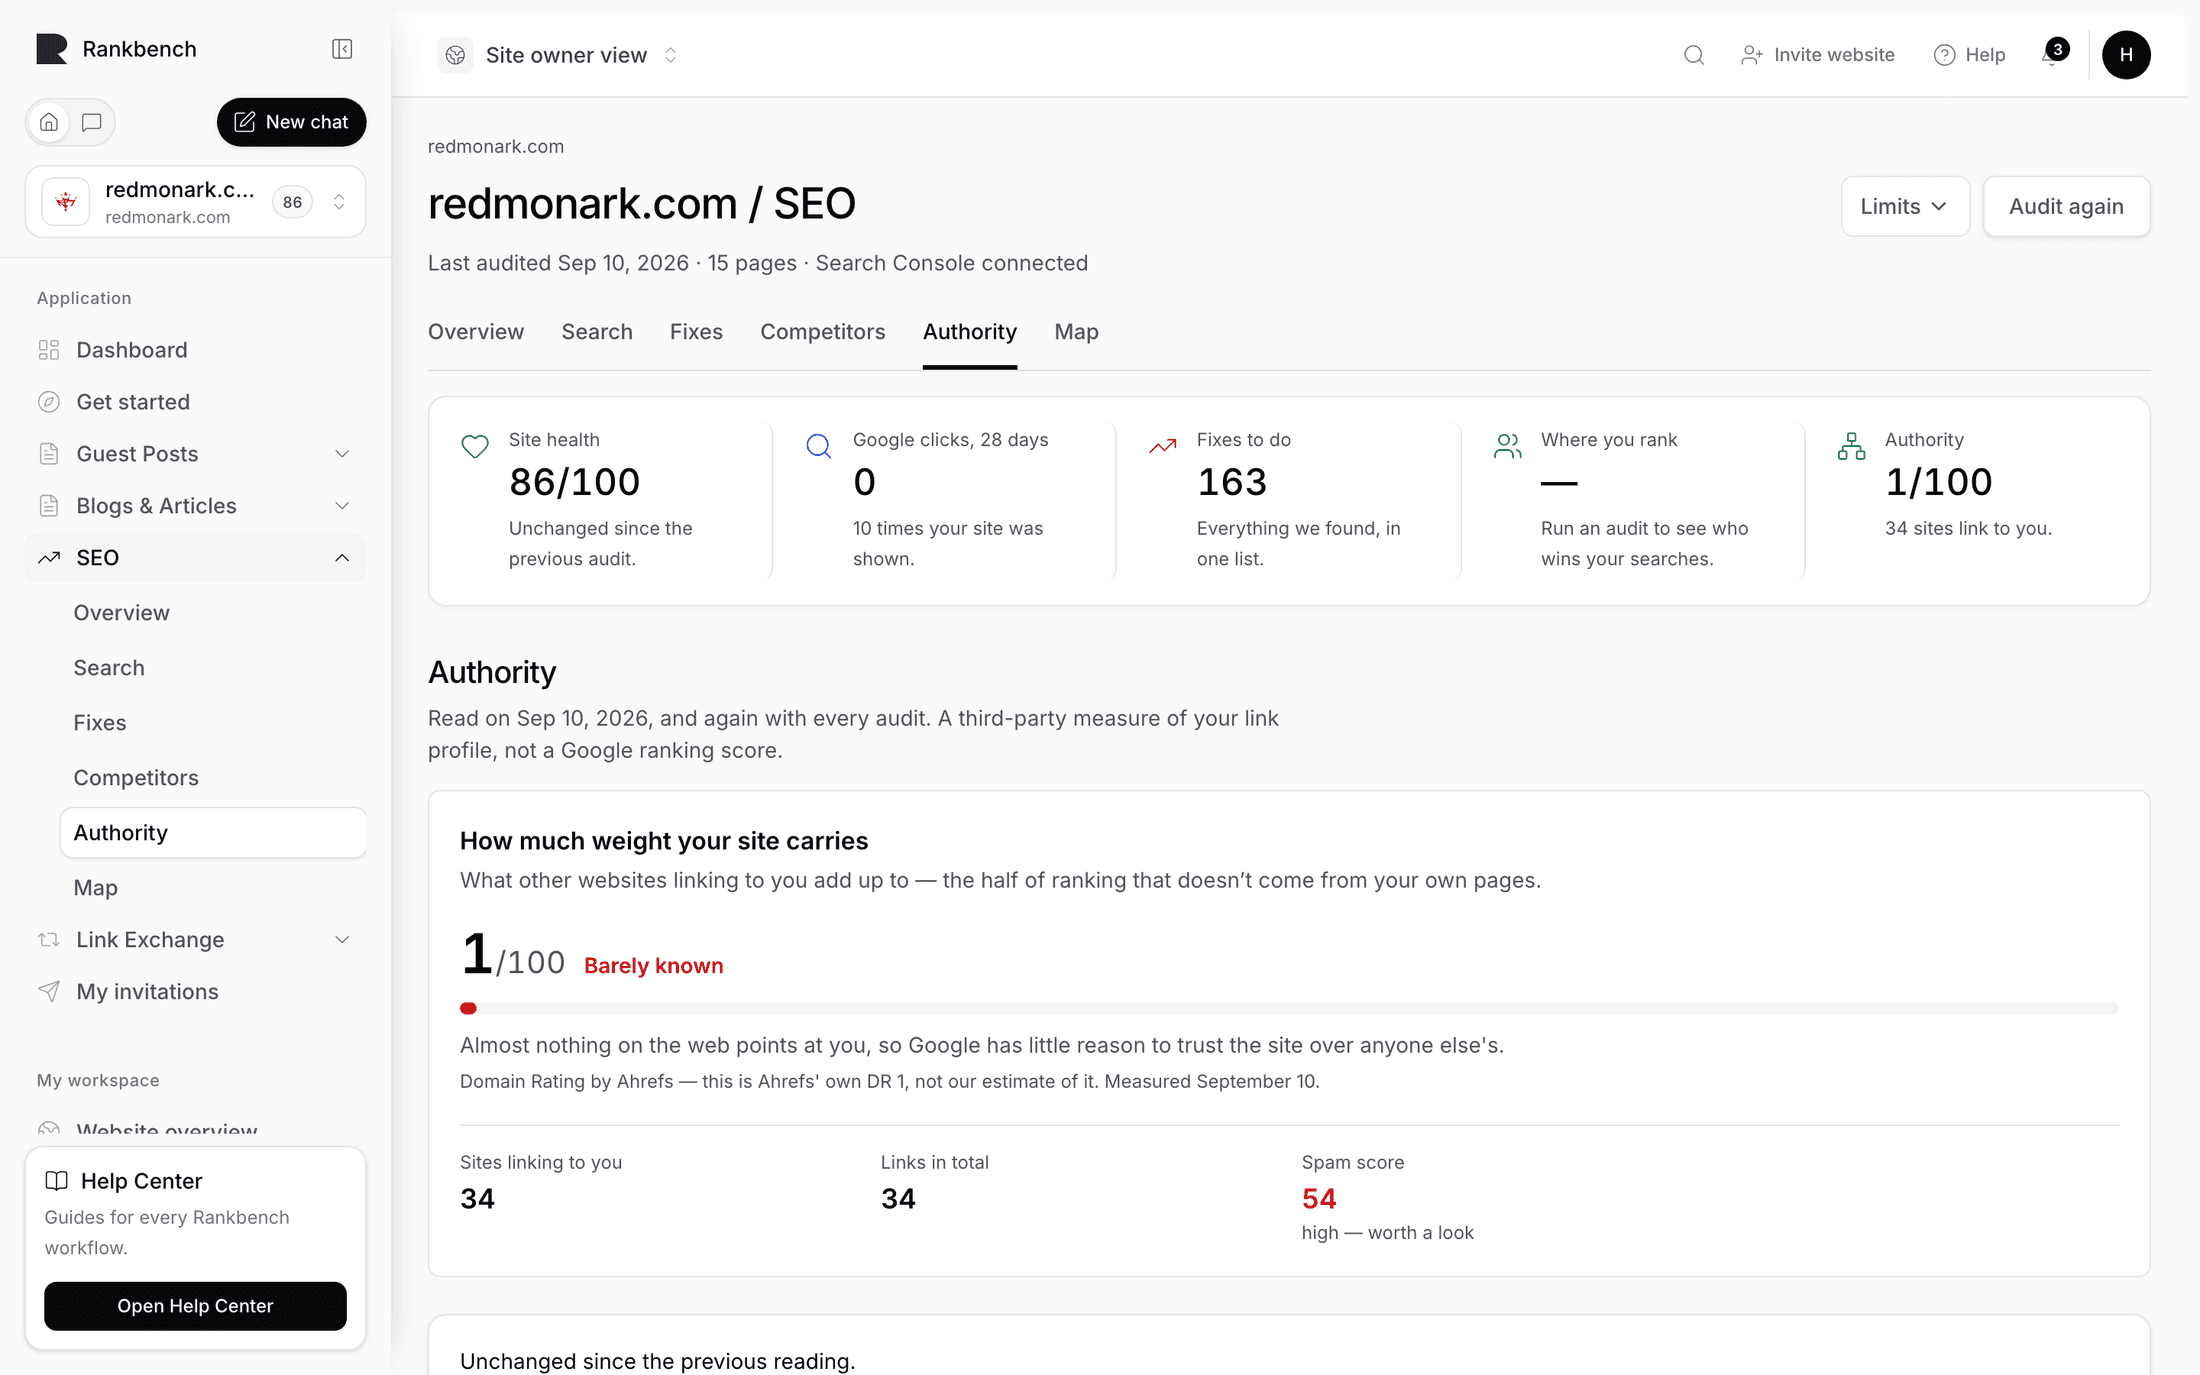Open the Help link in header
This screenshot has height=1375, width=2200.
tap(1970, 55)
